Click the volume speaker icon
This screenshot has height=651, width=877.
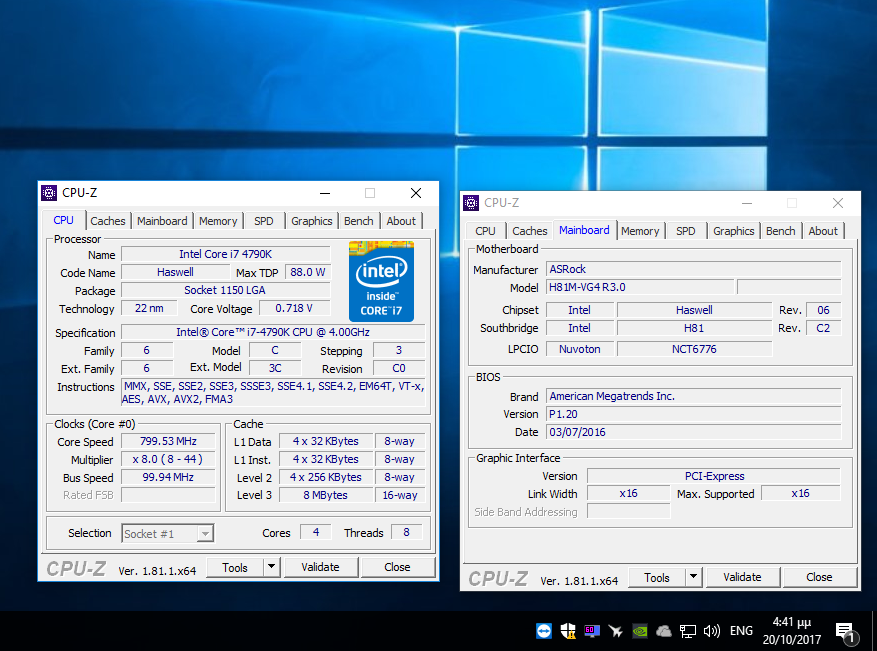(x=711, y=631)
